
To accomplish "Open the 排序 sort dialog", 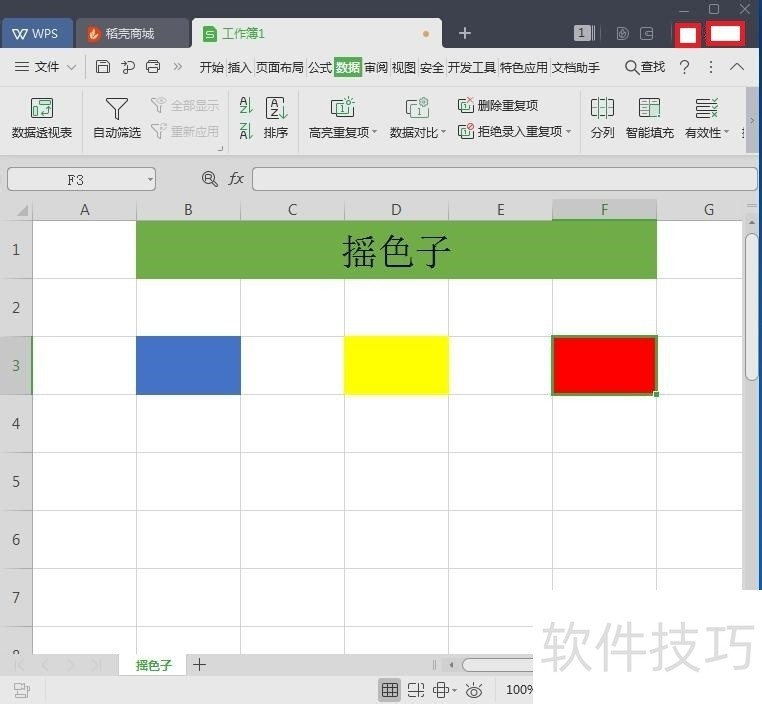I will [276, 118].
